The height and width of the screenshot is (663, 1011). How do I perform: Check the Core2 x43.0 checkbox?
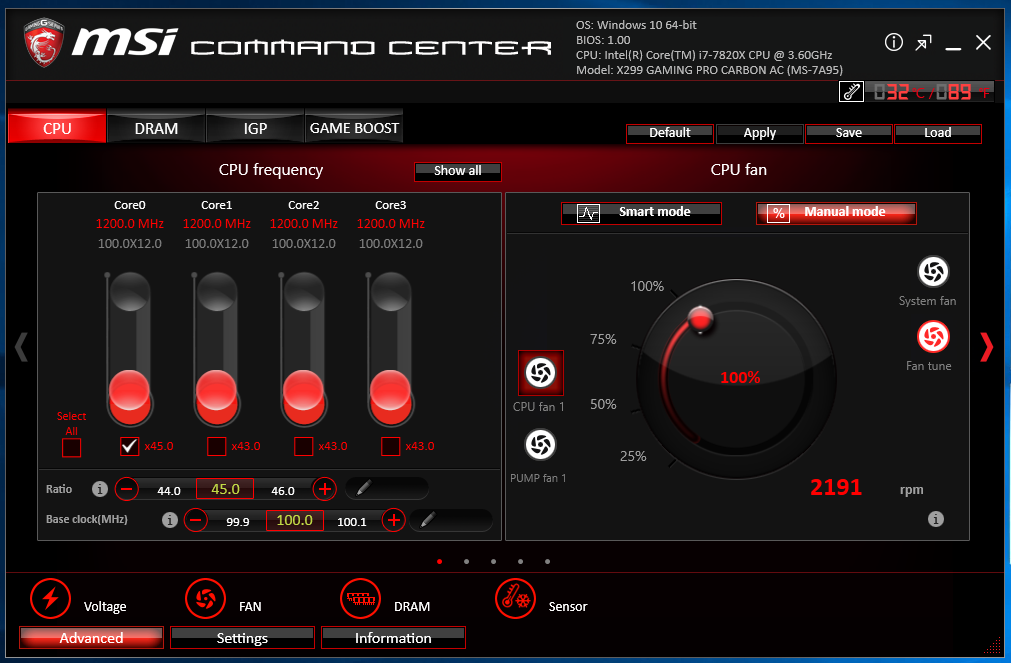(304, 446)
